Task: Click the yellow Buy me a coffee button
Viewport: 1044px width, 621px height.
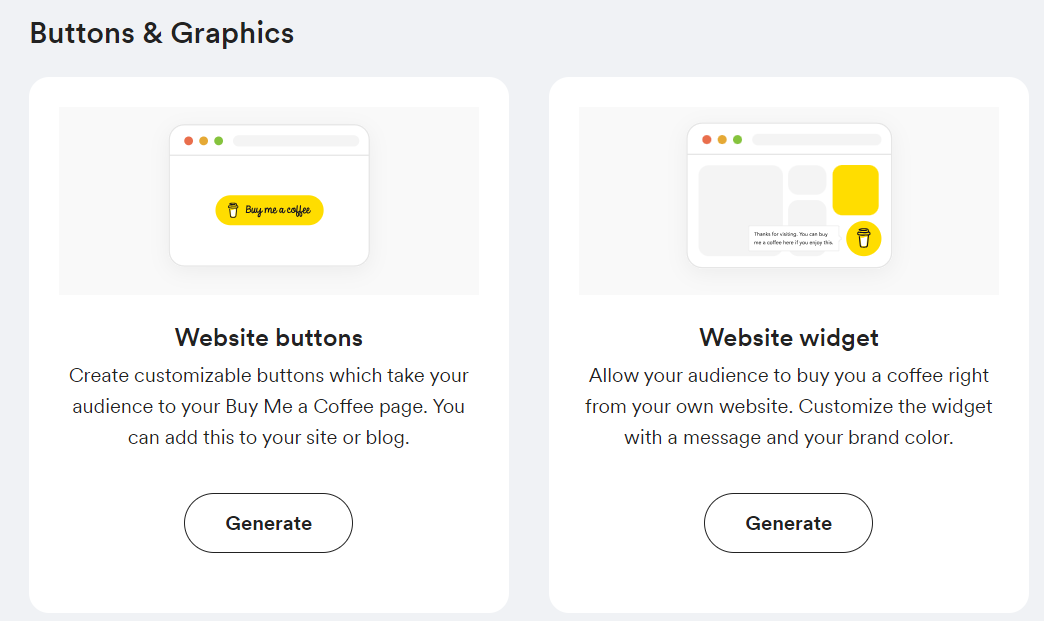Action: click(269, 210)
